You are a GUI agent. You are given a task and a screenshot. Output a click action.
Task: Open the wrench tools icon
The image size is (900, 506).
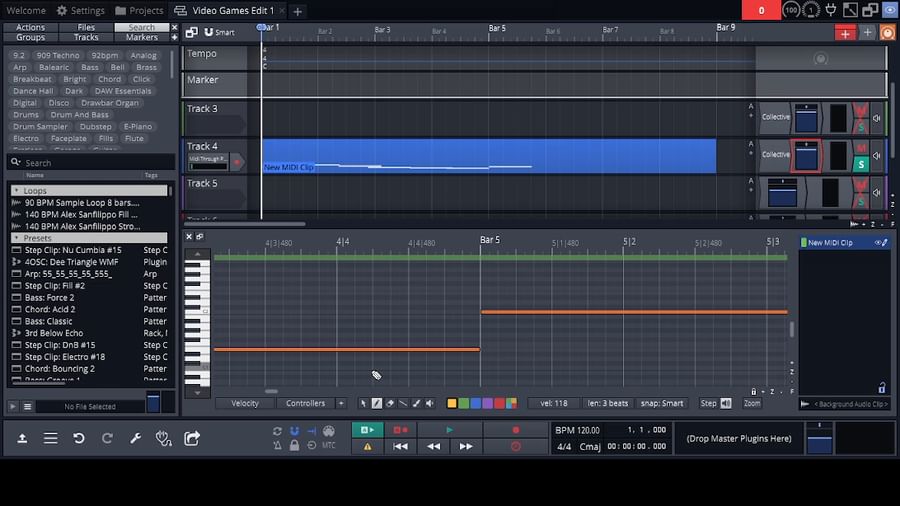tap(135, 438)
